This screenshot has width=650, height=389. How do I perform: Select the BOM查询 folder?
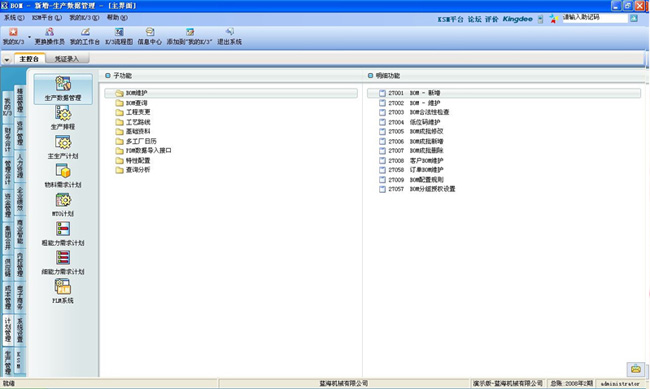click(x=131, y=103)
